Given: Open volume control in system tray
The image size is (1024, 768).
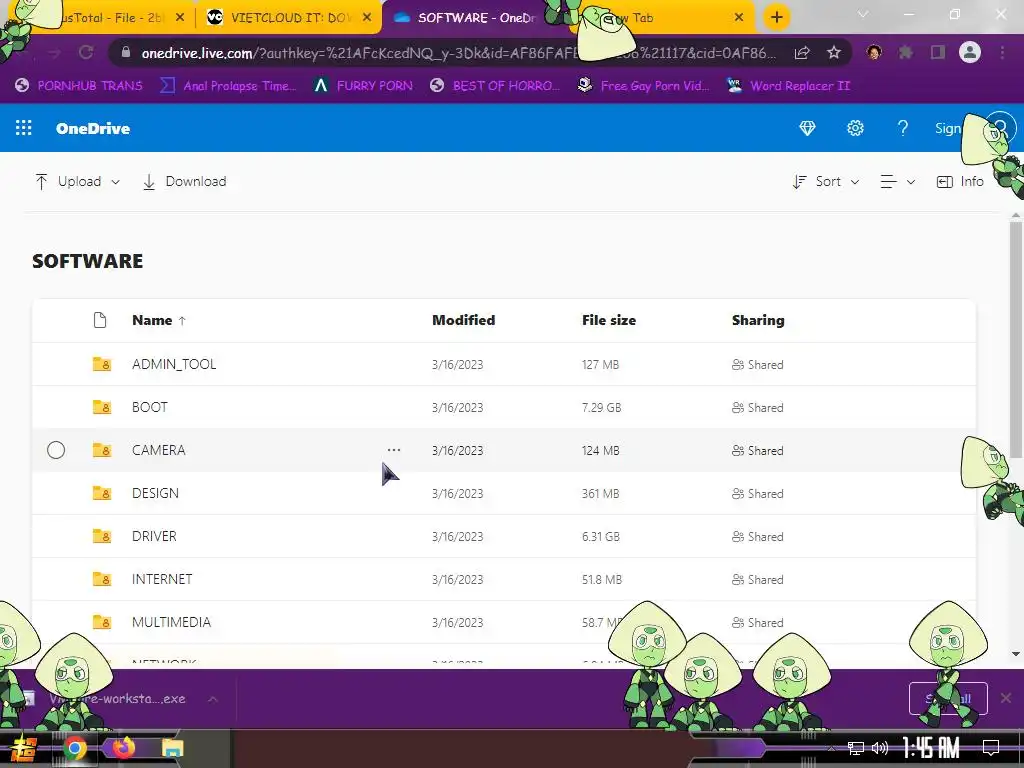Looking at the screenshot, I should (x=880, y=748).
